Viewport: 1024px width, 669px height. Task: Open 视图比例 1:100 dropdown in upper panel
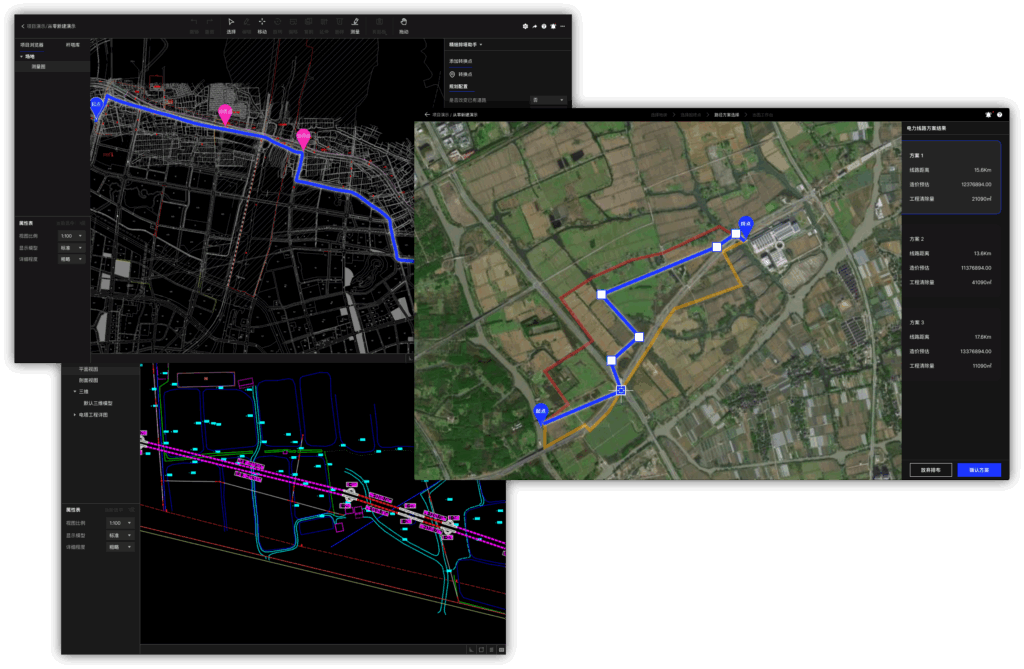(71, 235)
